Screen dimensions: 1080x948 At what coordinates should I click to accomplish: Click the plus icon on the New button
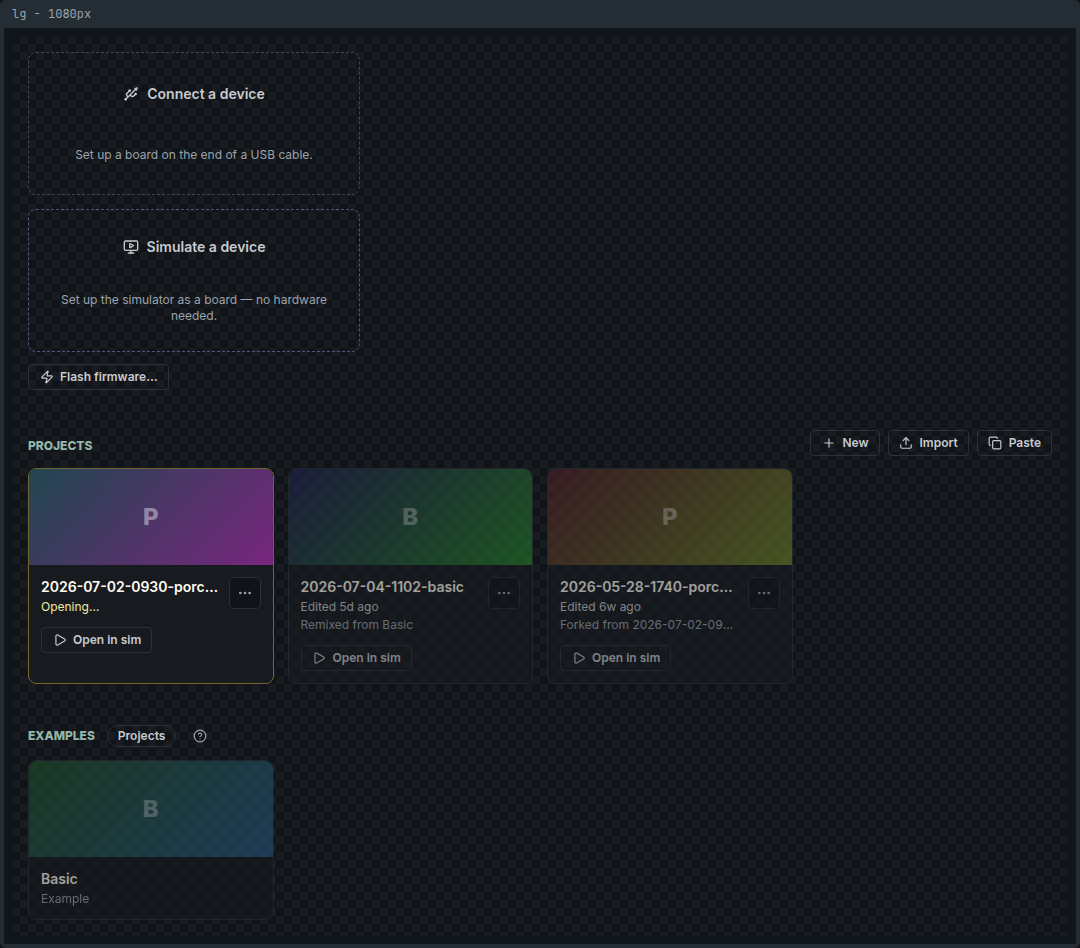[829, 443]
